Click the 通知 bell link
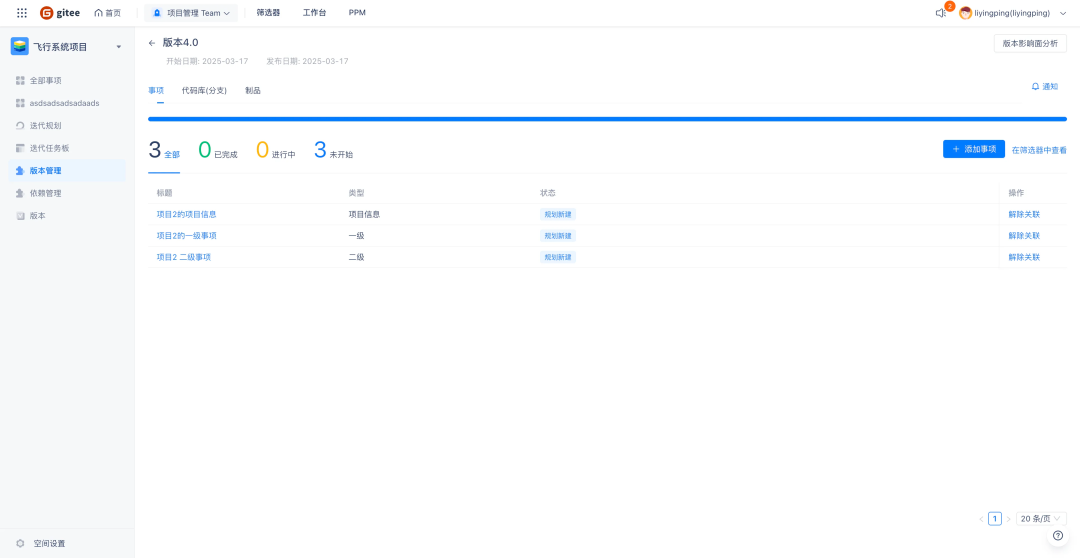The image size is (1080, 558). click(1044, 87)
